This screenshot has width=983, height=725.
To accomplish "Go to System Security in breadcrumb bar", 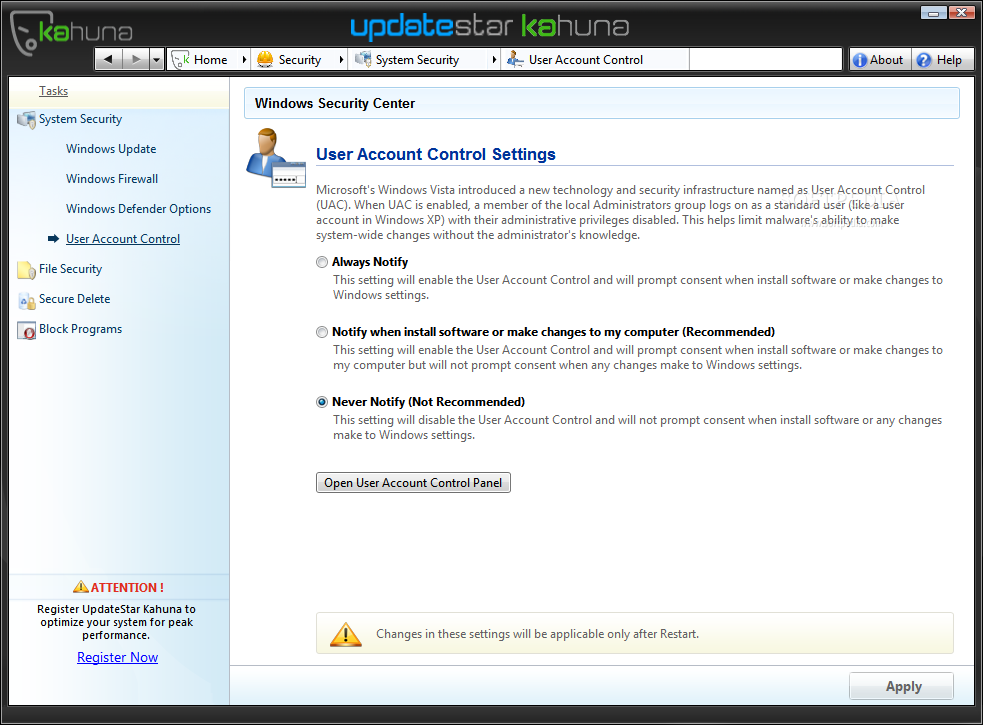I will (x=418, y=60).
